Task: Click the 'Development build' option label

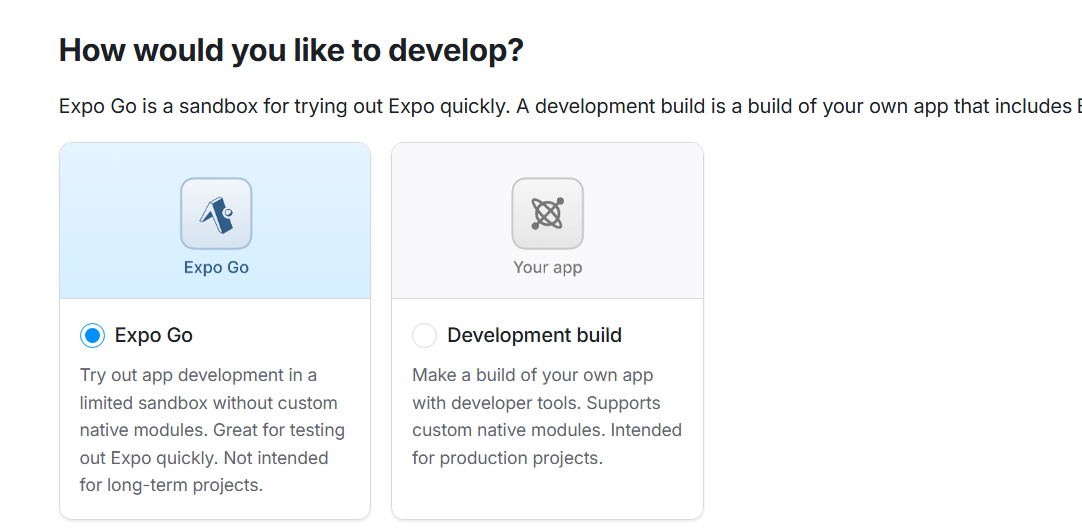Action: [534, 335]
